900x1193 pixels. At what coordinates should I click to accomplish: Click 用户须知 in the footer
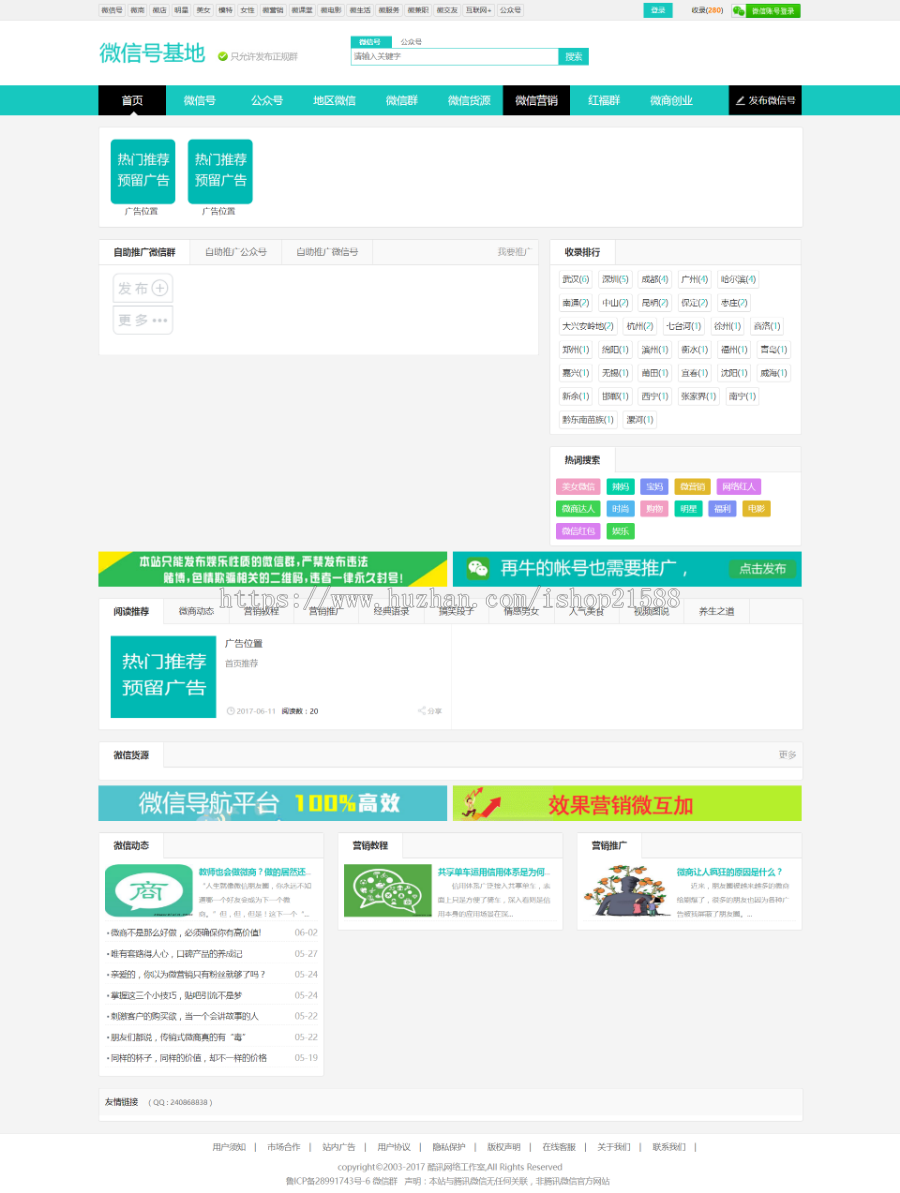229,1147
